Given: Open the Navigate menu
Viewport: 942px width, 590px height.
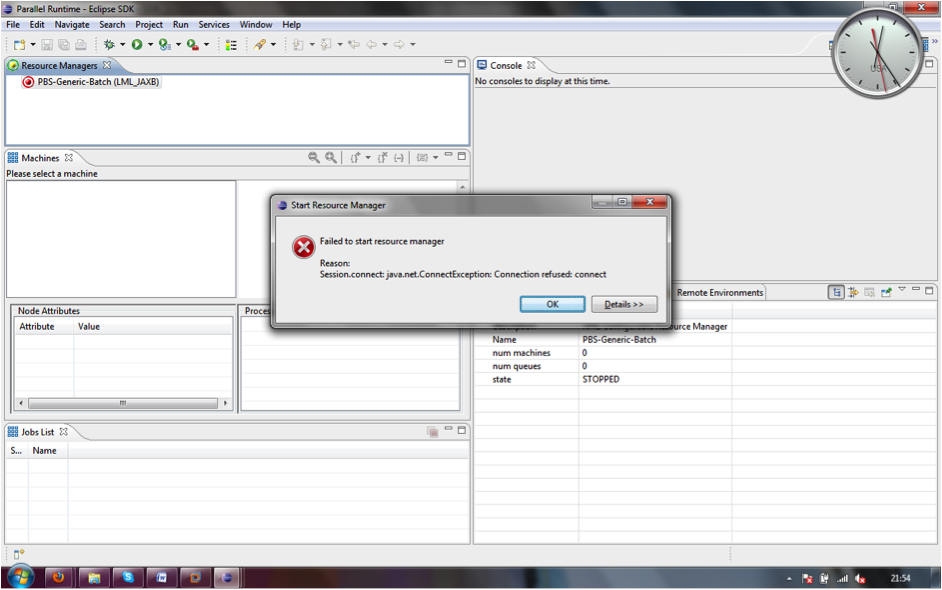Looking at the screenshot, I should point(72,25).
